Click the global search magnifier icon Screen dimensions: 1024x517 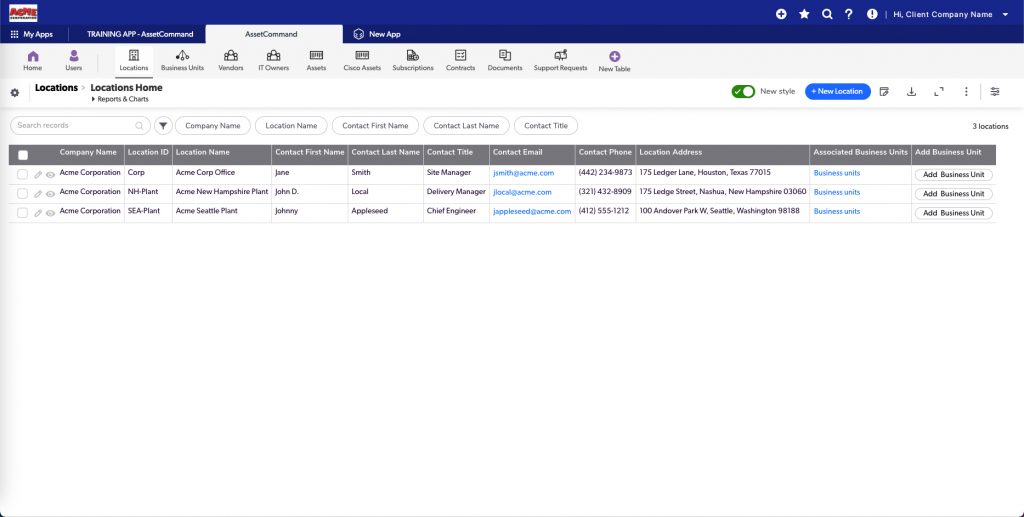(827, 14)
